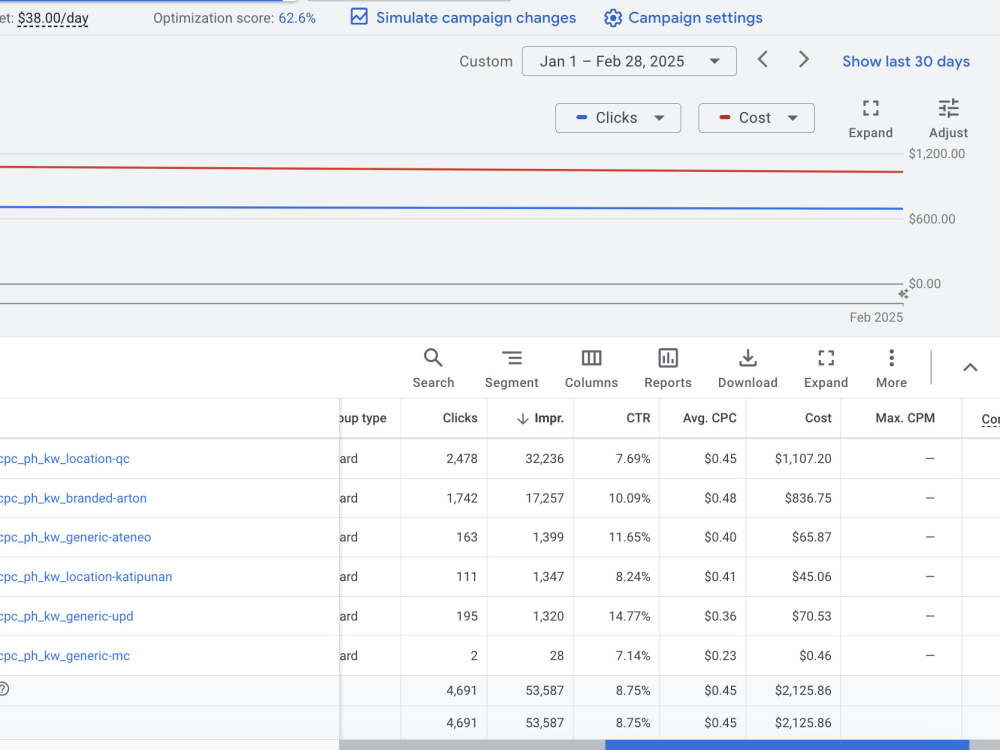Open ad group cpc_ph_kw_generic-ateneo
Screen dimensions: 1000x750
pos(75,537)
